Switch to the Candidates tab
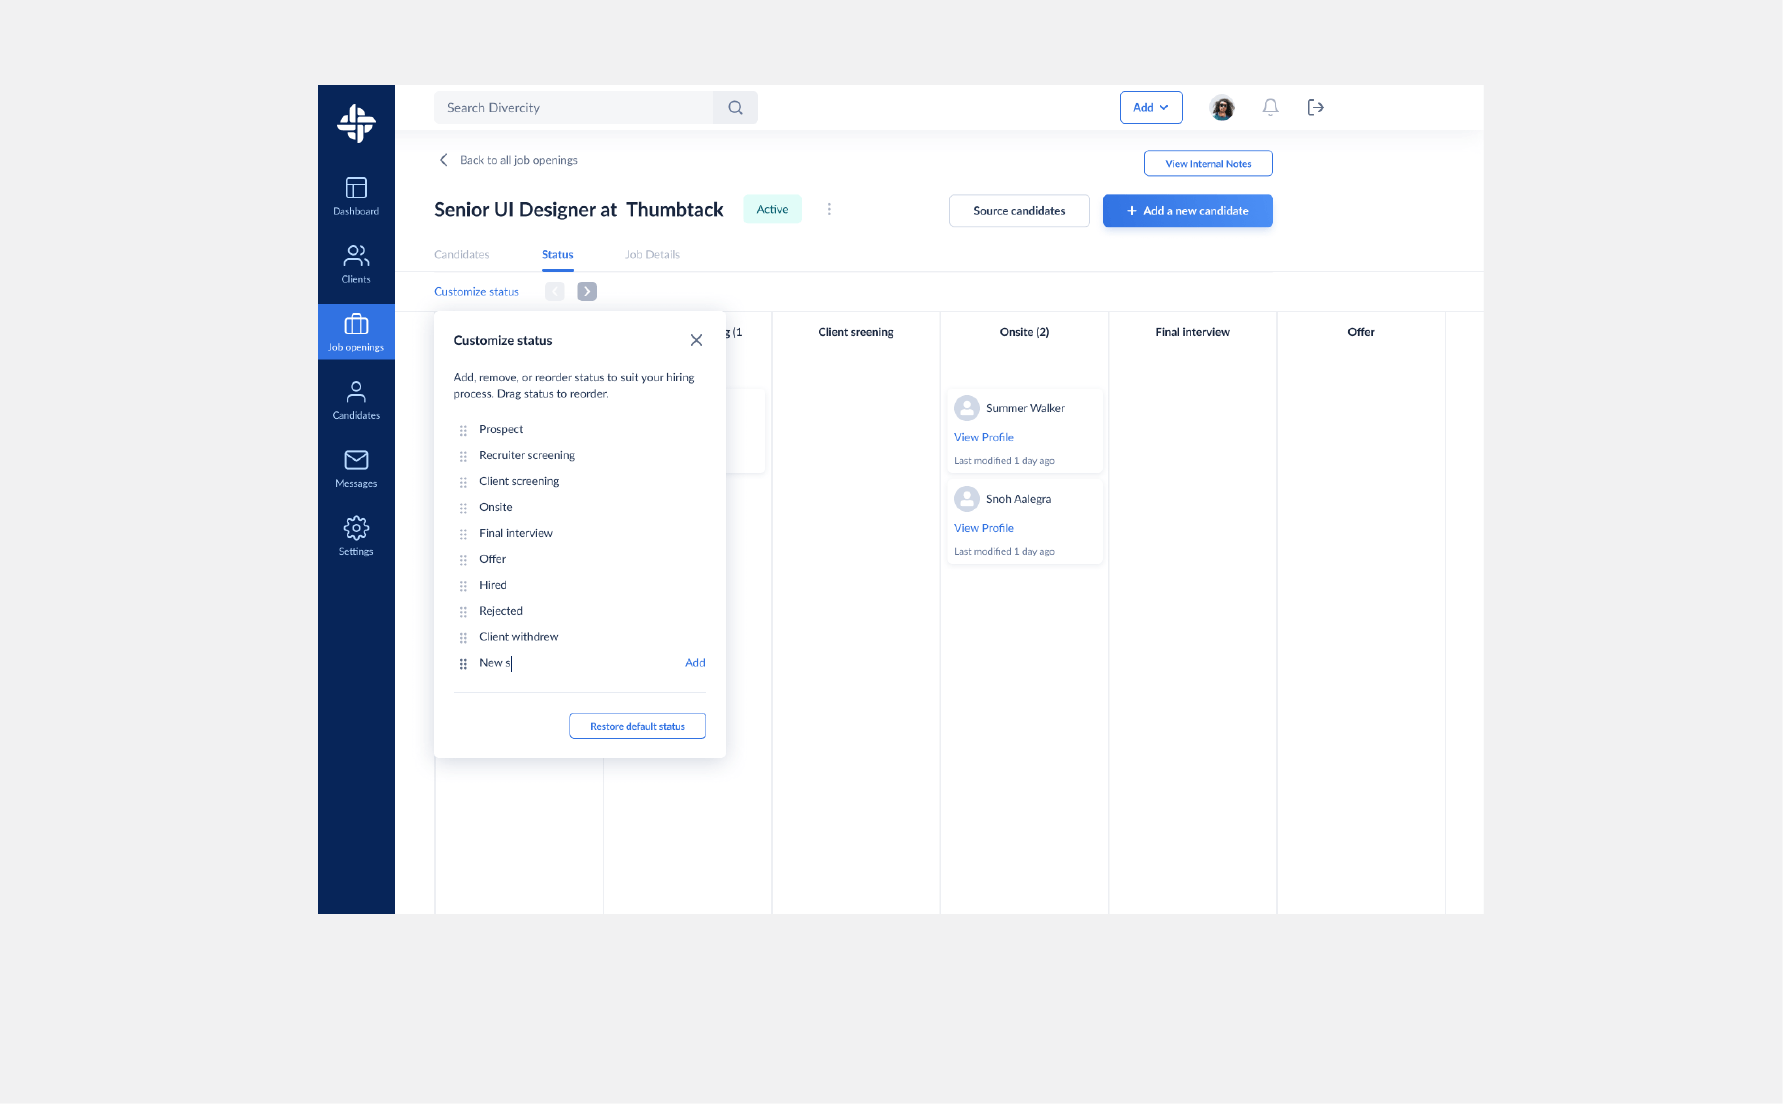This screenshot has height=1104, width=1783. click(x=461, y=254)
